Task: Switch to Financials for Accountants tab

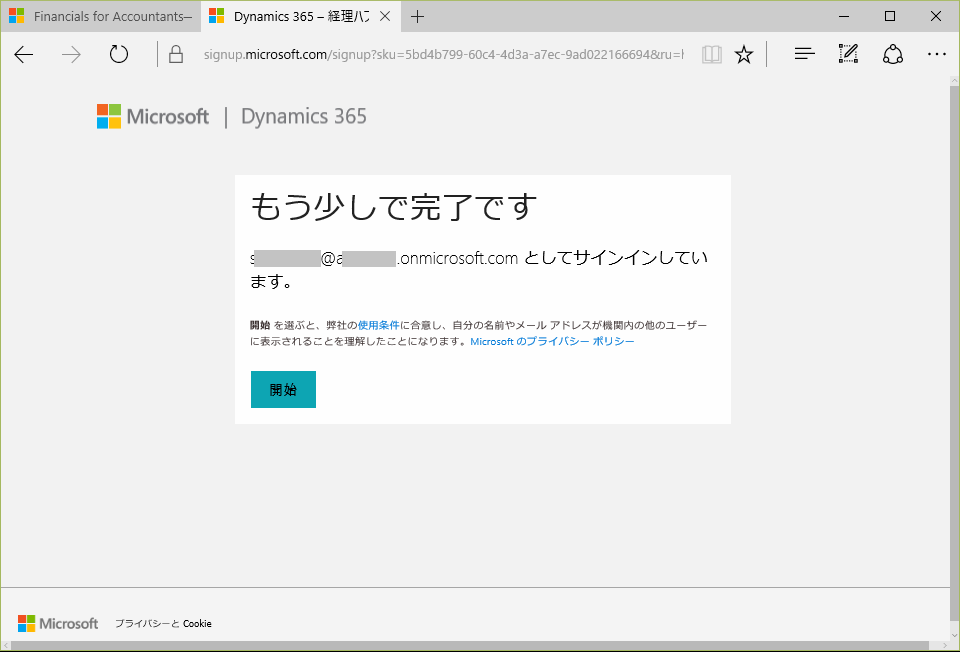Action: (x=101, y=17)
